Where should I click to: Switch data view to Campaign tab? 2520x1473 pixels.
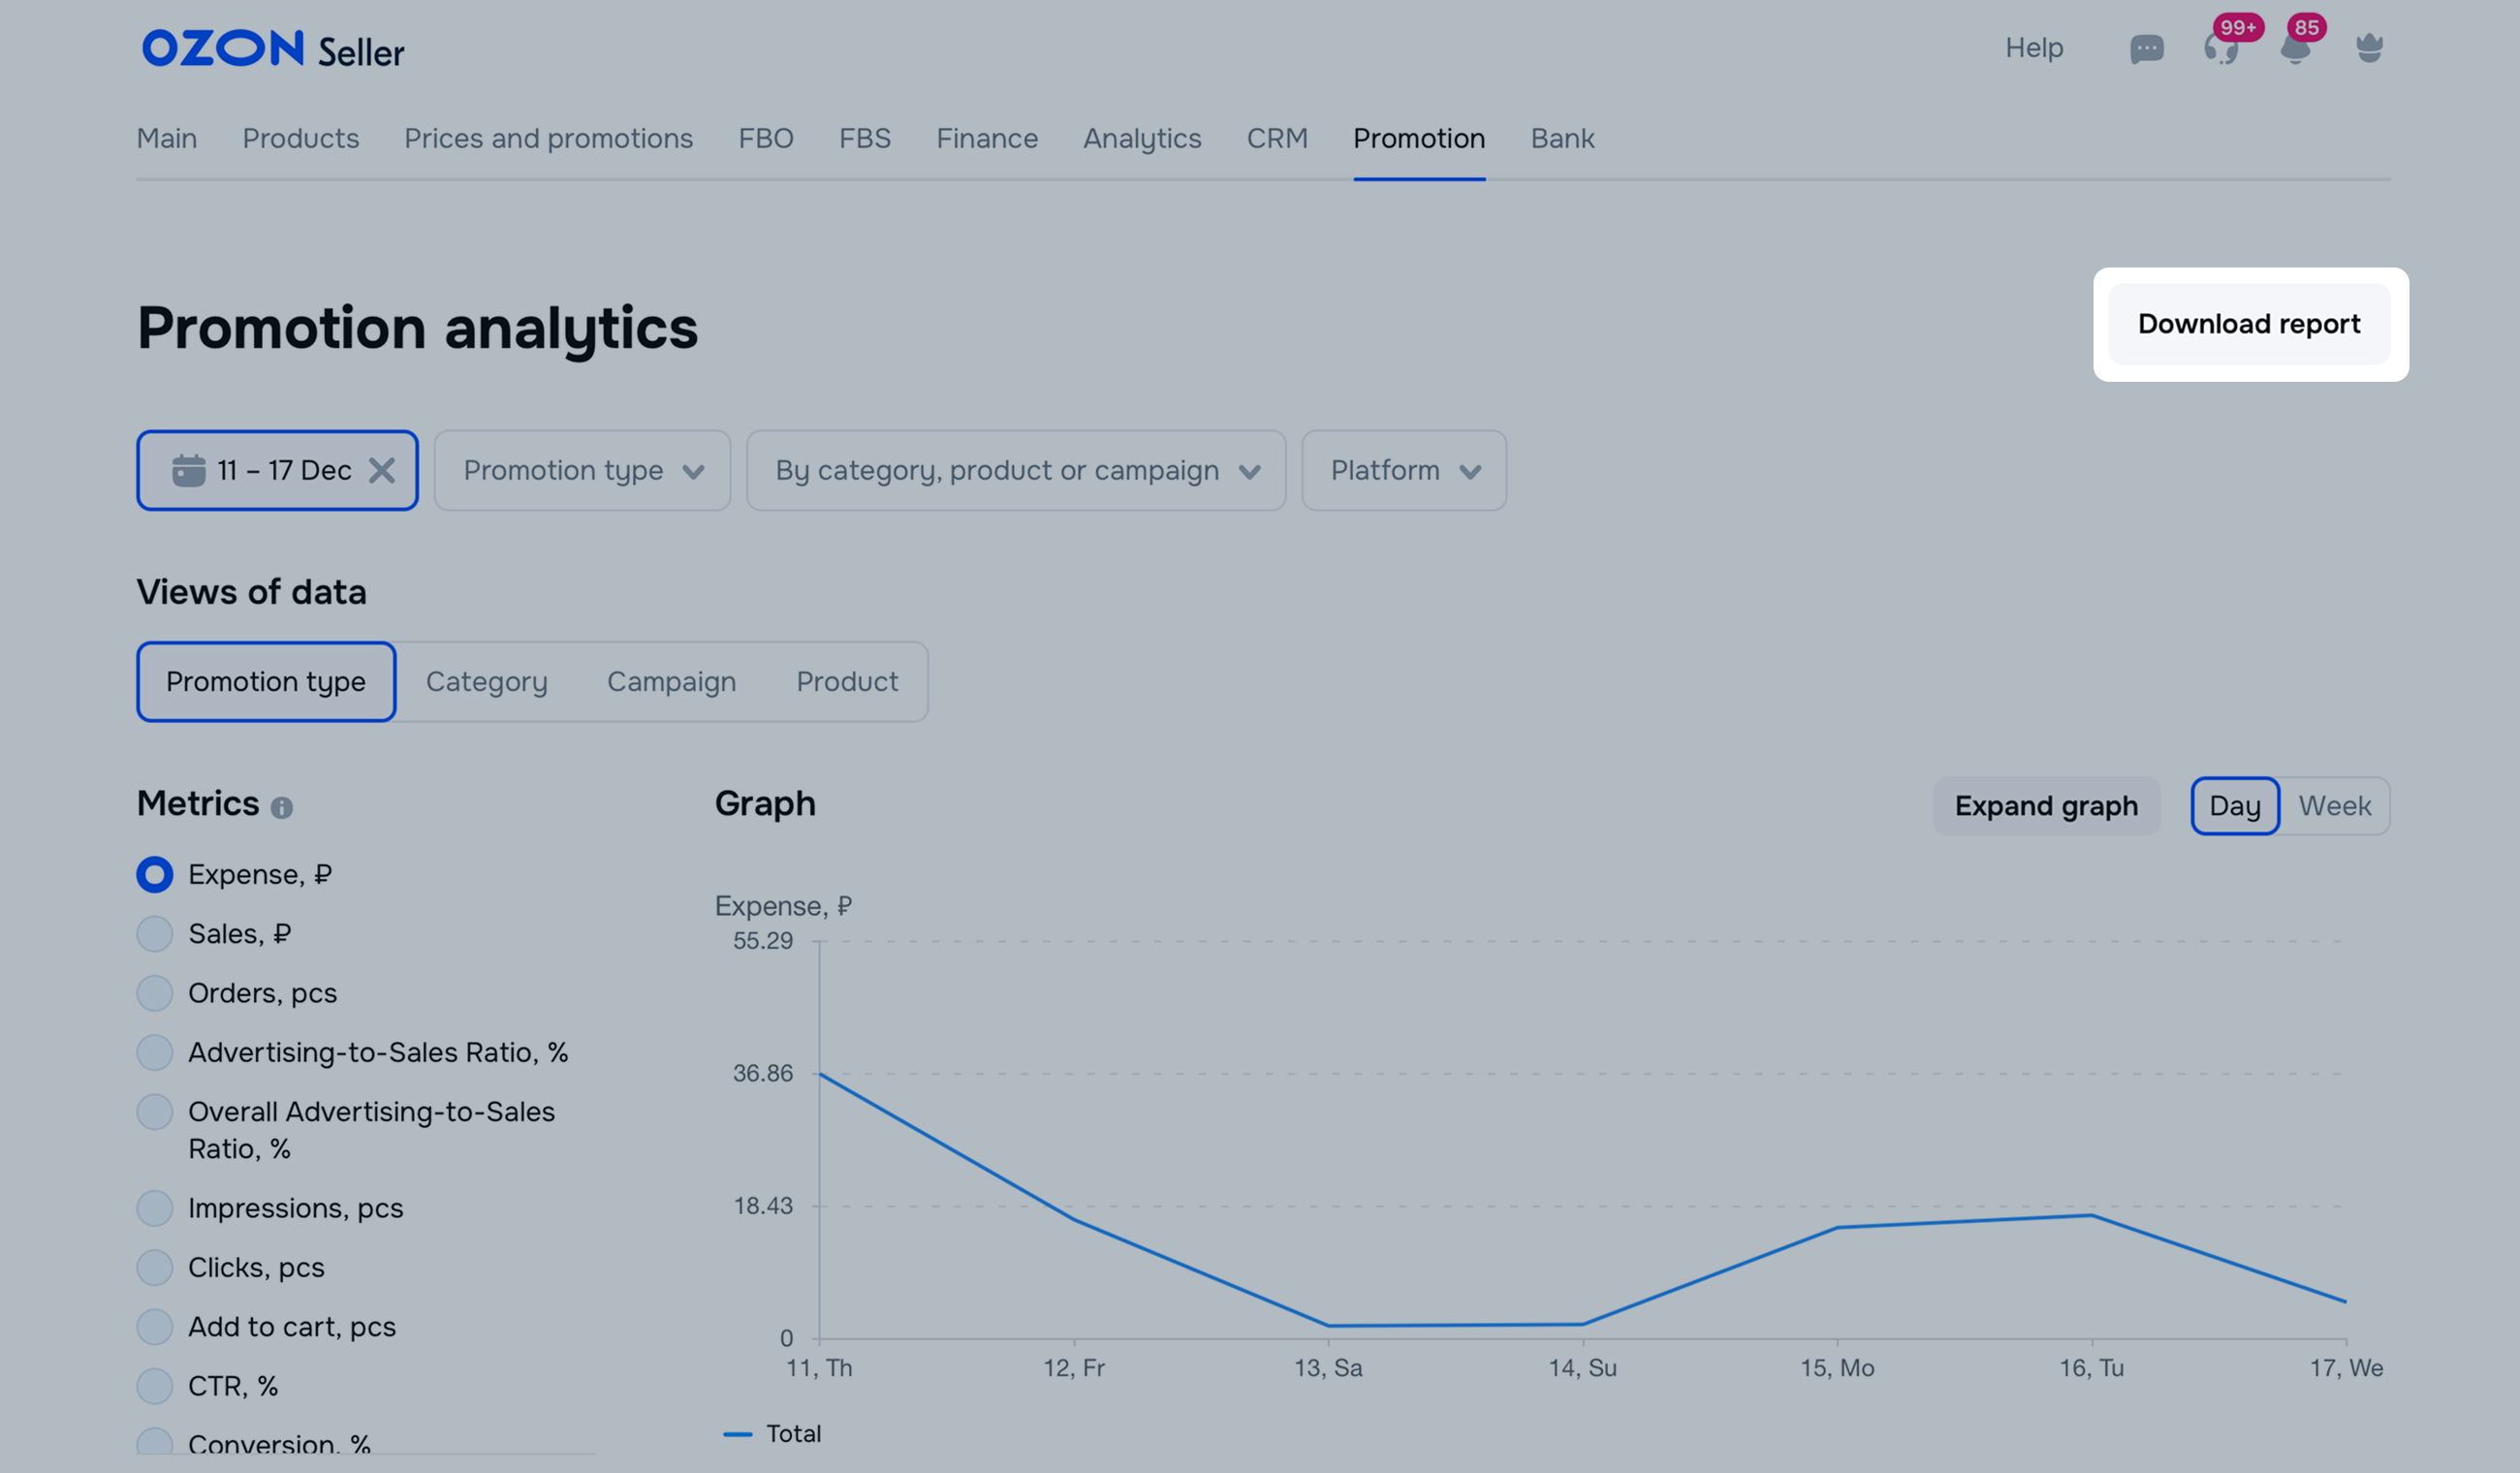point(671,682)
